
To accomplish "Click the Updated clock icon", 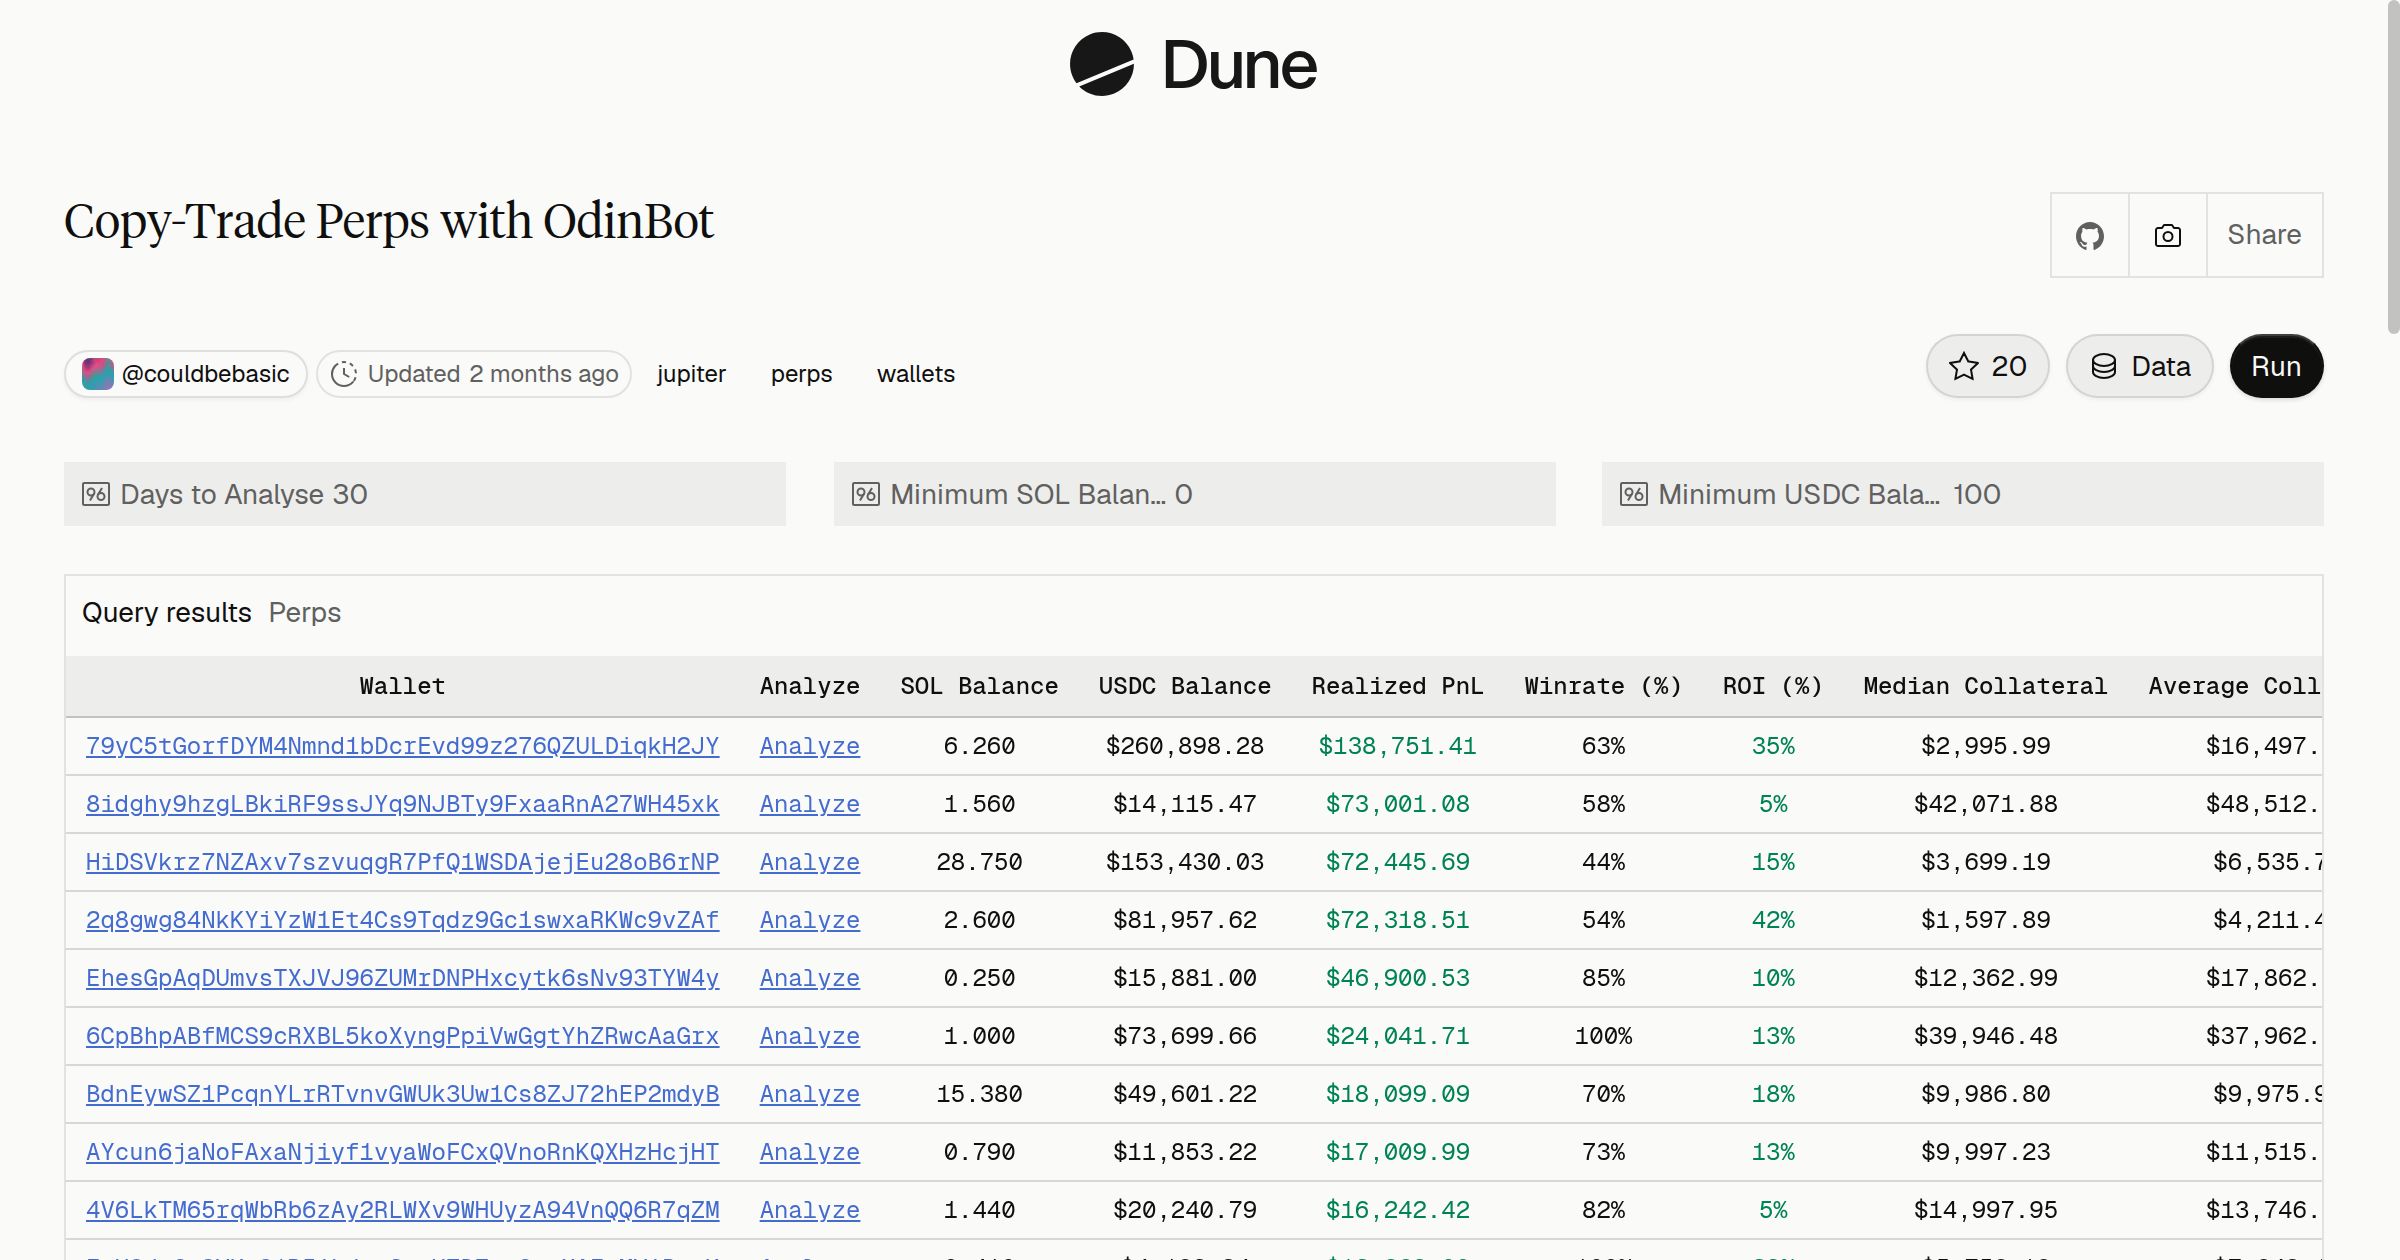I will pos(344,374).
